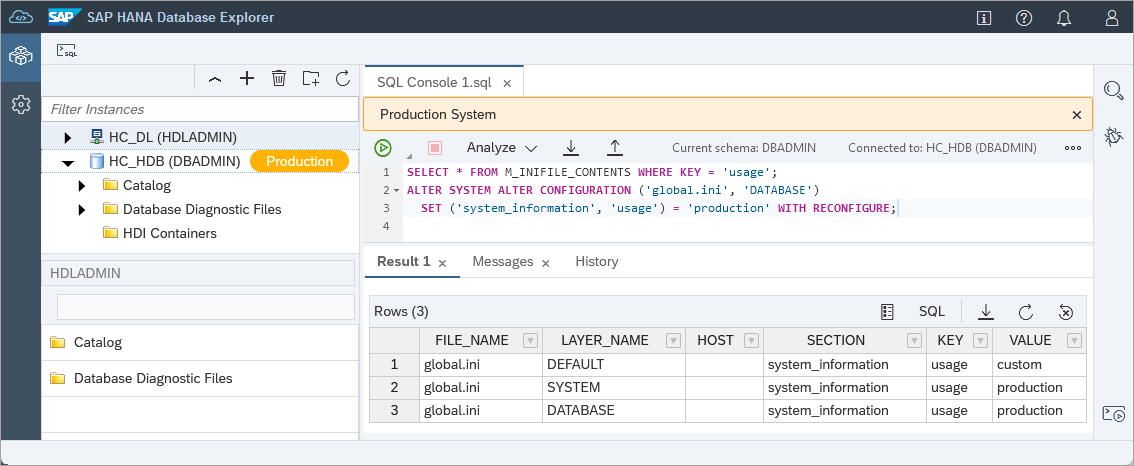Click the SQL button above results
The height and width of the screenshot is (466, 1134).
pyautogui.click(x=932, y=312)
